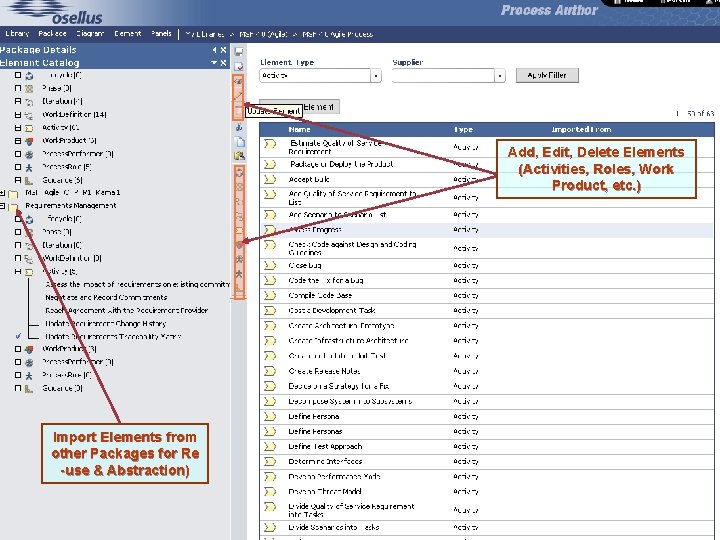This screenshot has height=540, width=720.
Task: Open the Package menu
Action: [52, 34]
